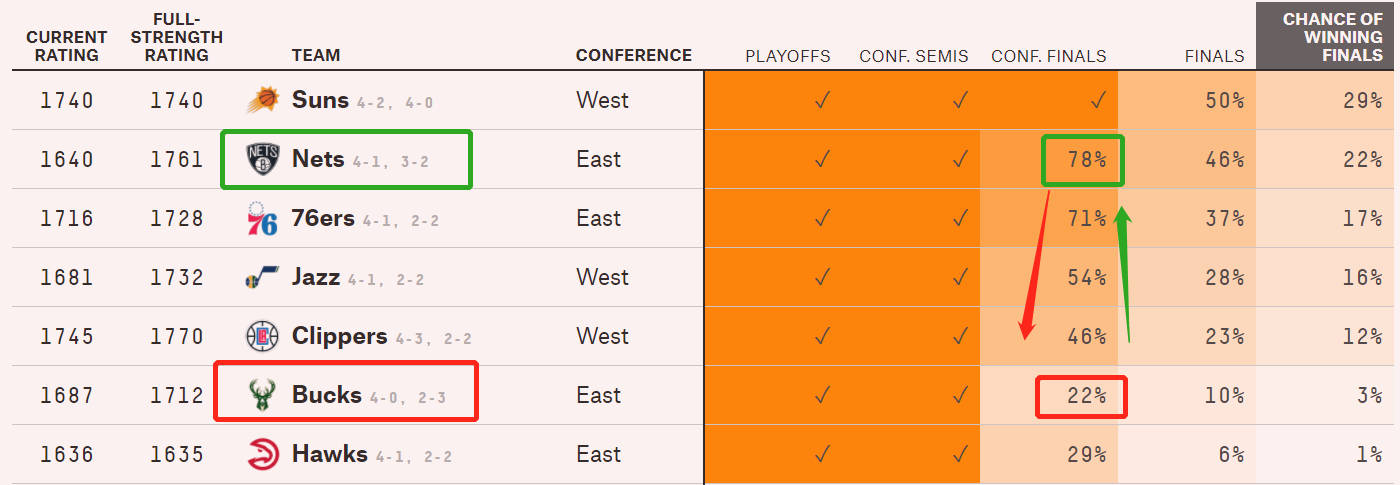Open the Bucks team name link
Viewport: 1400px width, 485px height.
click(326, 395)
